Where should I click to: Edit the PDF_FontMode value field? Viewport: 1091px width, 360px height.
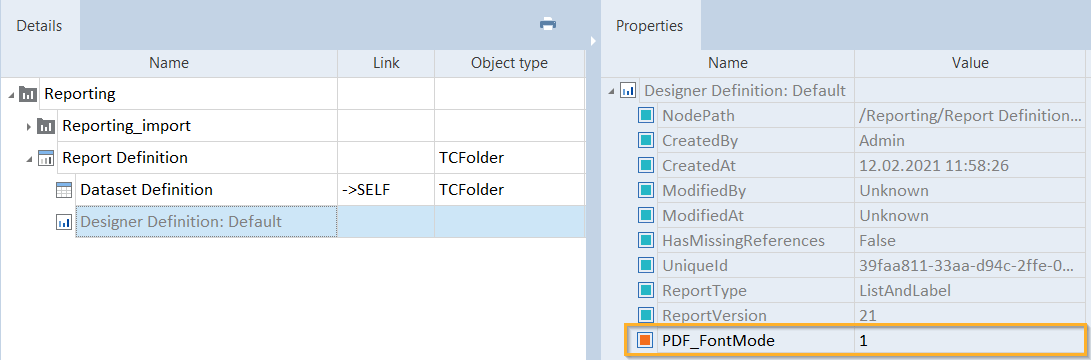969,341
